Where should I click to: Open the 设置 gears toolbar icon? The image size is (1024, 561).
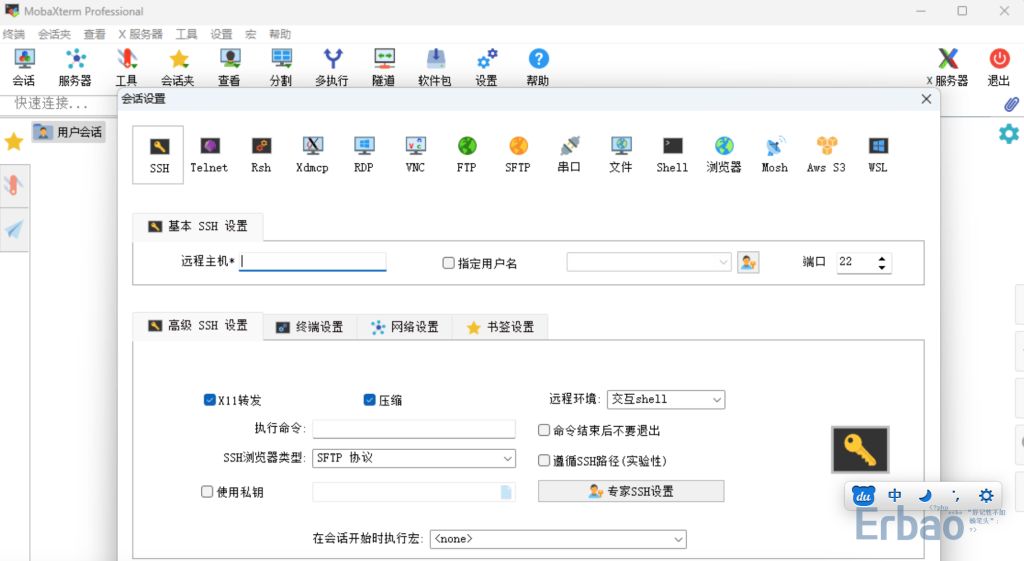(487, 67)
